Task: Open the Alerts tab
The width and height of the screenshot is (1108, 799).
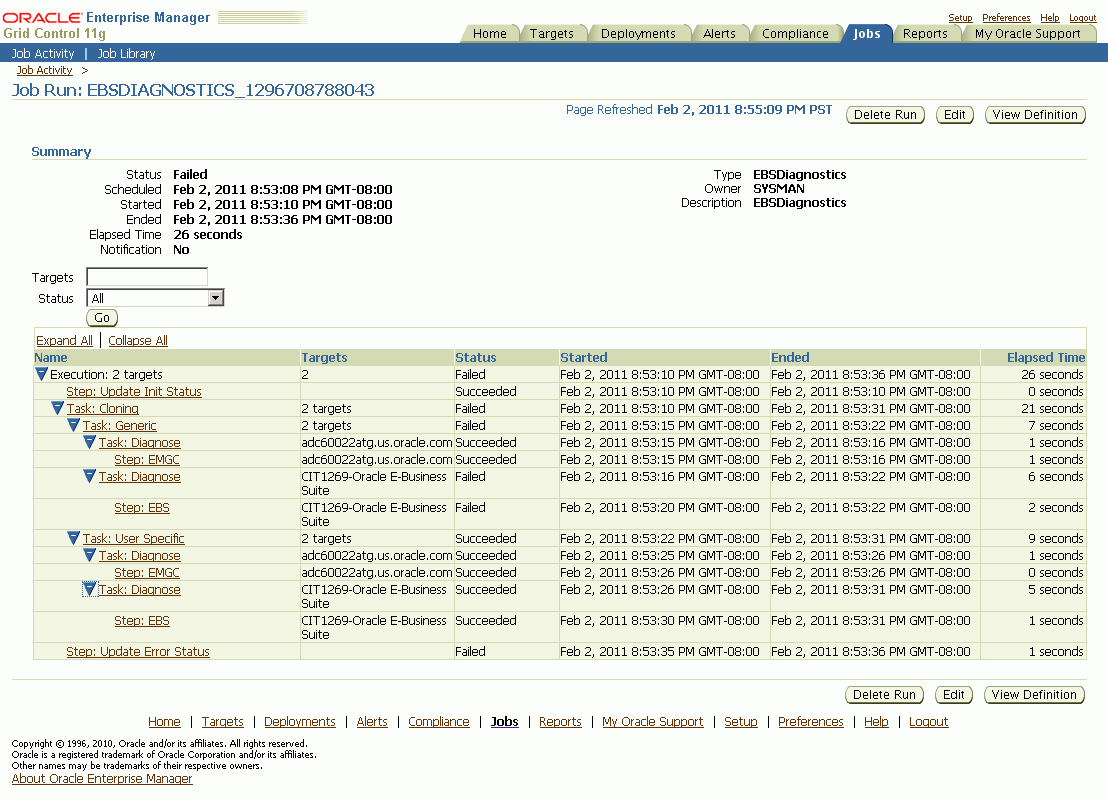Action: [719, 33]
